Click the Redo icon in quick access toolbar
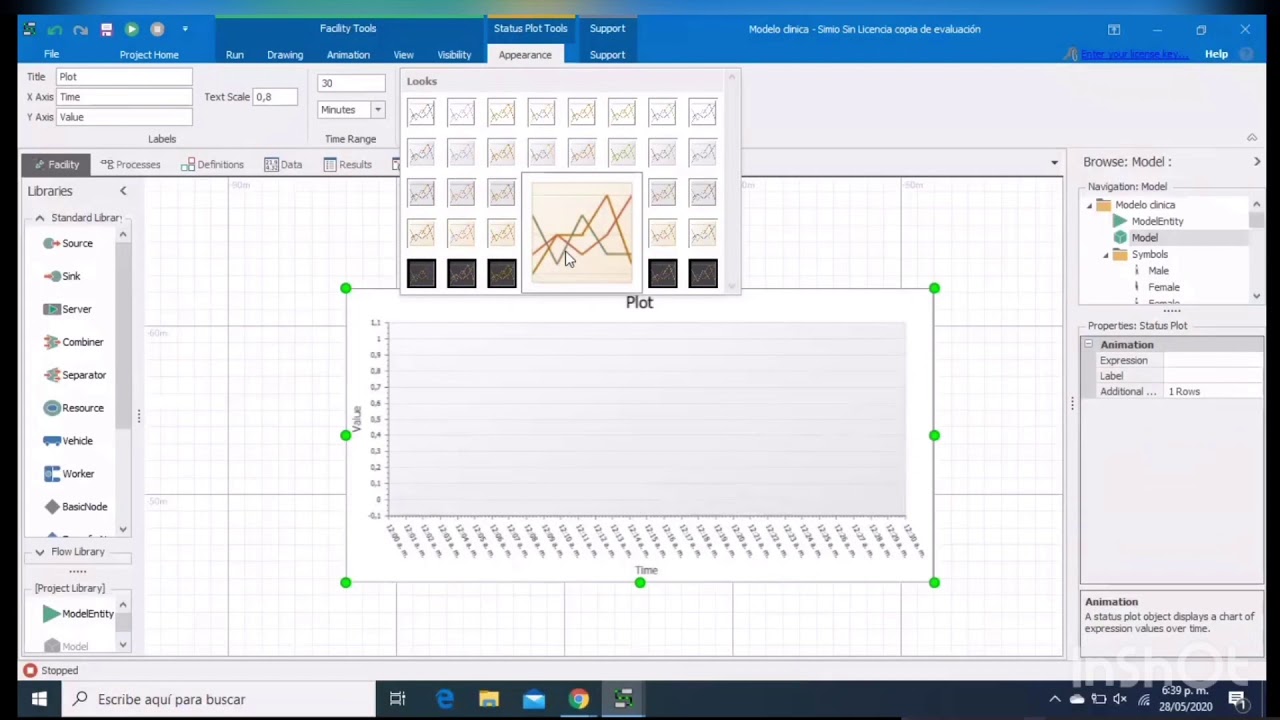 coord(80,29)
